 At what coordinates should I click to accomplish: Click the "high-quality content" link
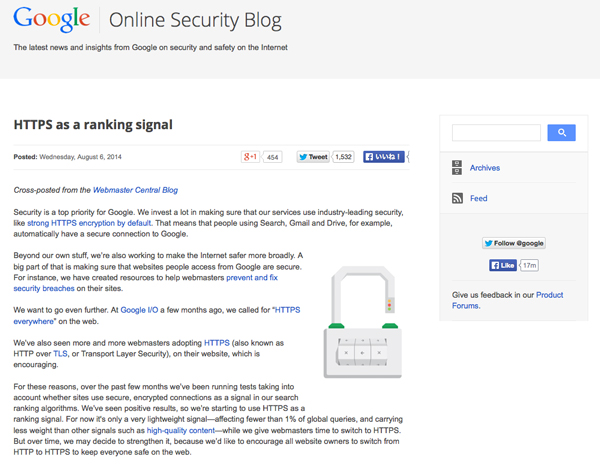[183, 429]
